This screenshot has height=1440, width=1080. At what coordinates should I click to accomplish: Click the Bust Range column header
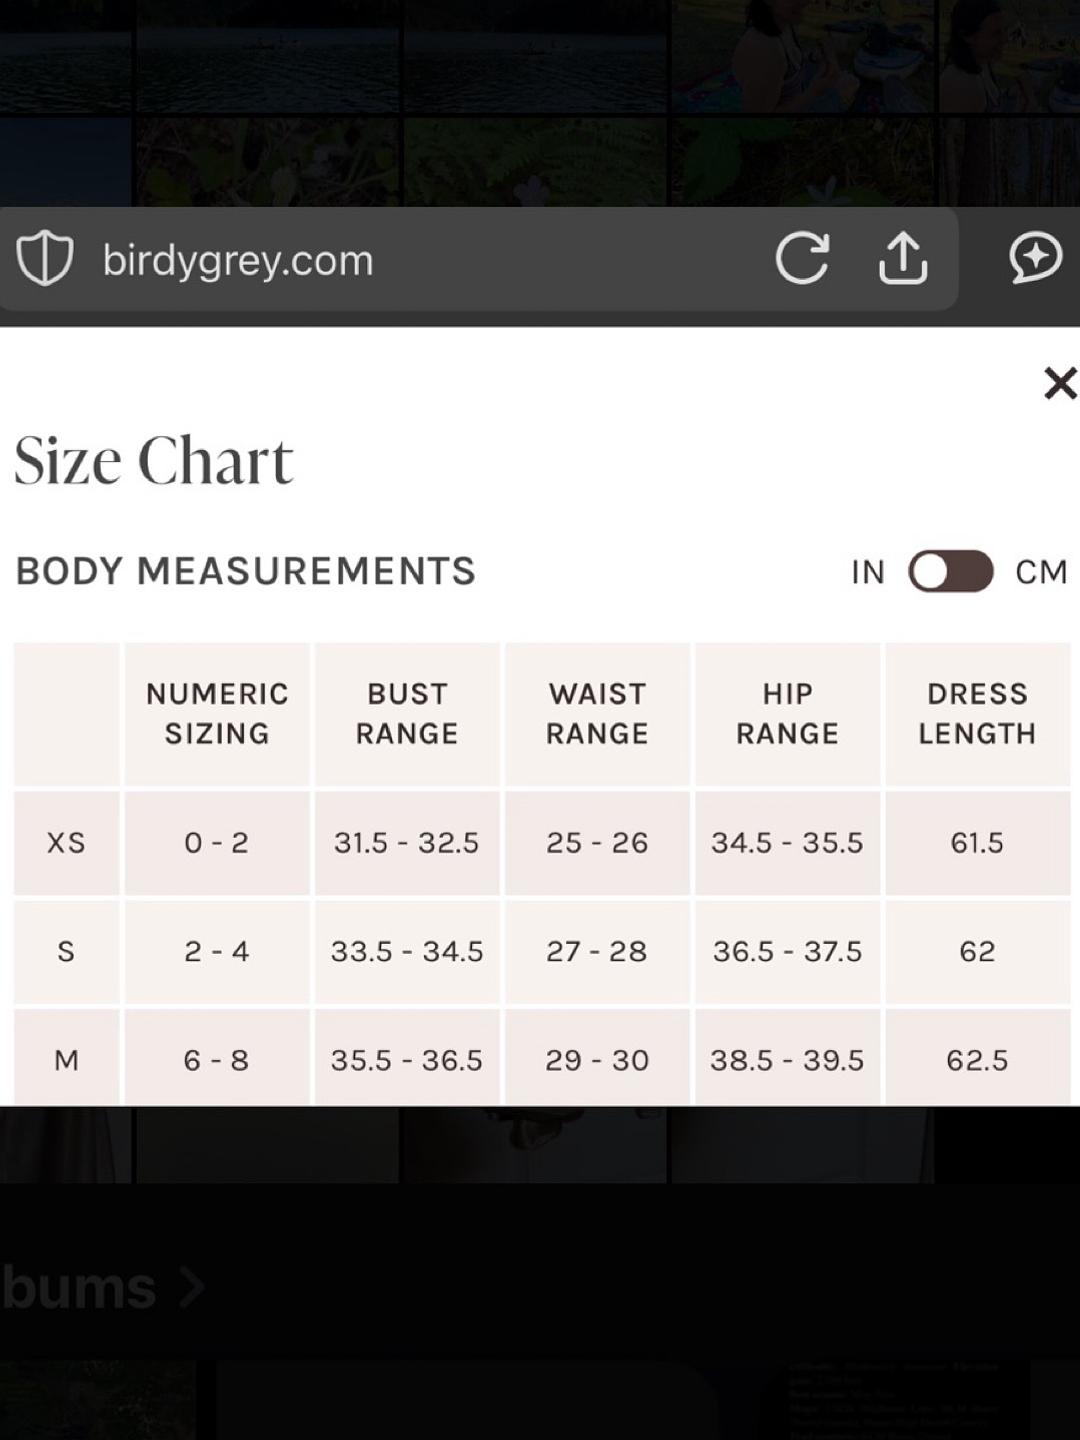[407, 714]
